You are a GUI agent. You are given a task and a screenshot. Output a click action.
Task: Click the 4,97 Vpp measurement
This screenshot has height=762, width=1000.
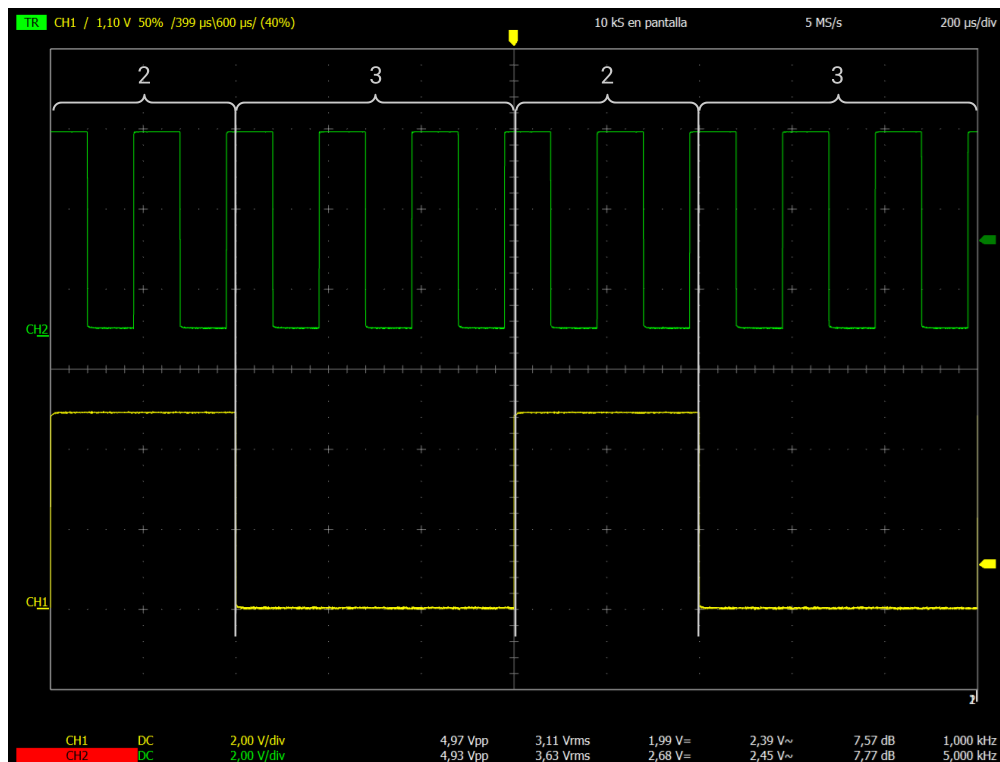[464, 741]
